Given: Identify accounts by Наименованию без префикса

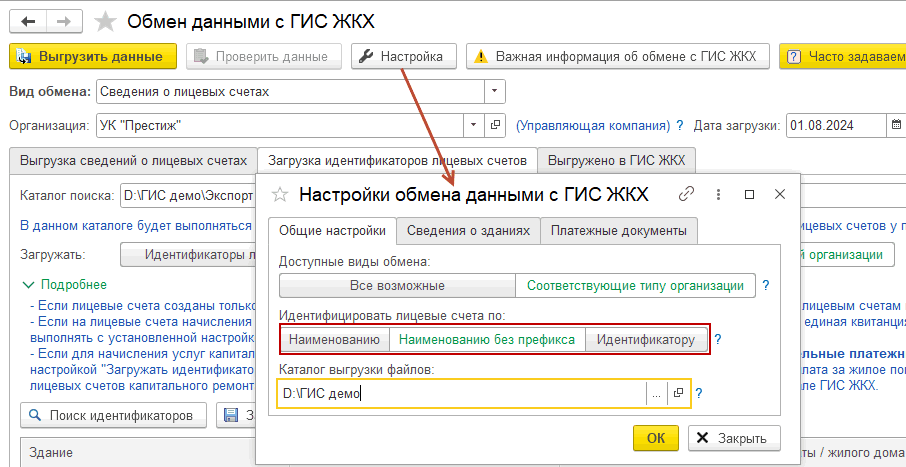Looking at the screenshot, I should point(487,339).
